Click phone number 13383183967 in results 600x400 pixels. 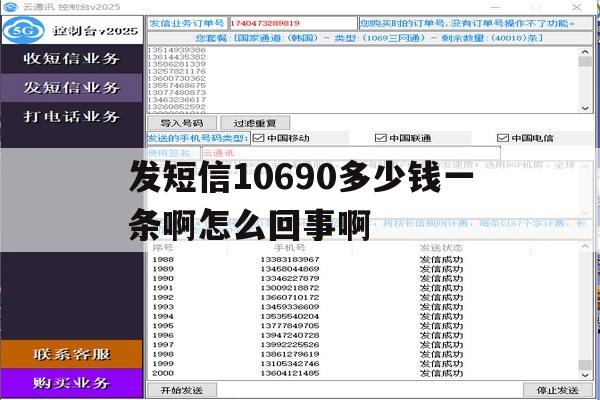pos(290,260)
